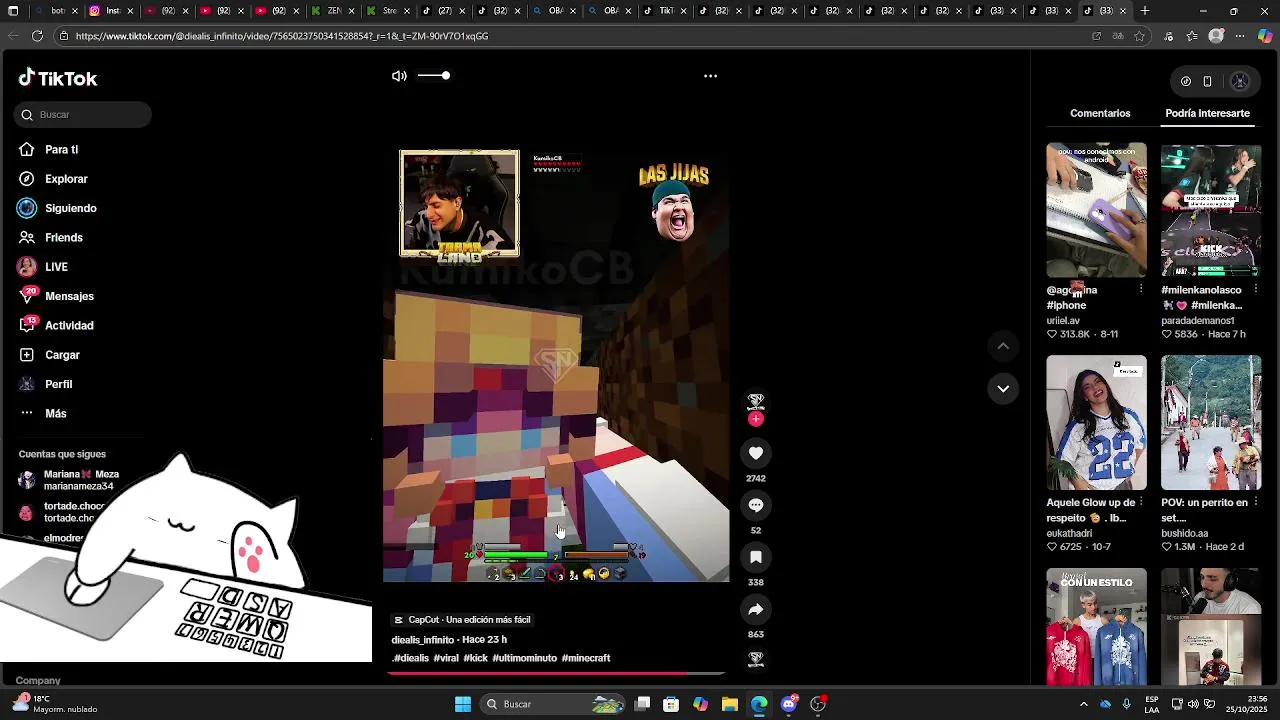This screenshot has height=720, width=1280.
Task: Like the video with the heart icon
Action: tap(756, 453)
